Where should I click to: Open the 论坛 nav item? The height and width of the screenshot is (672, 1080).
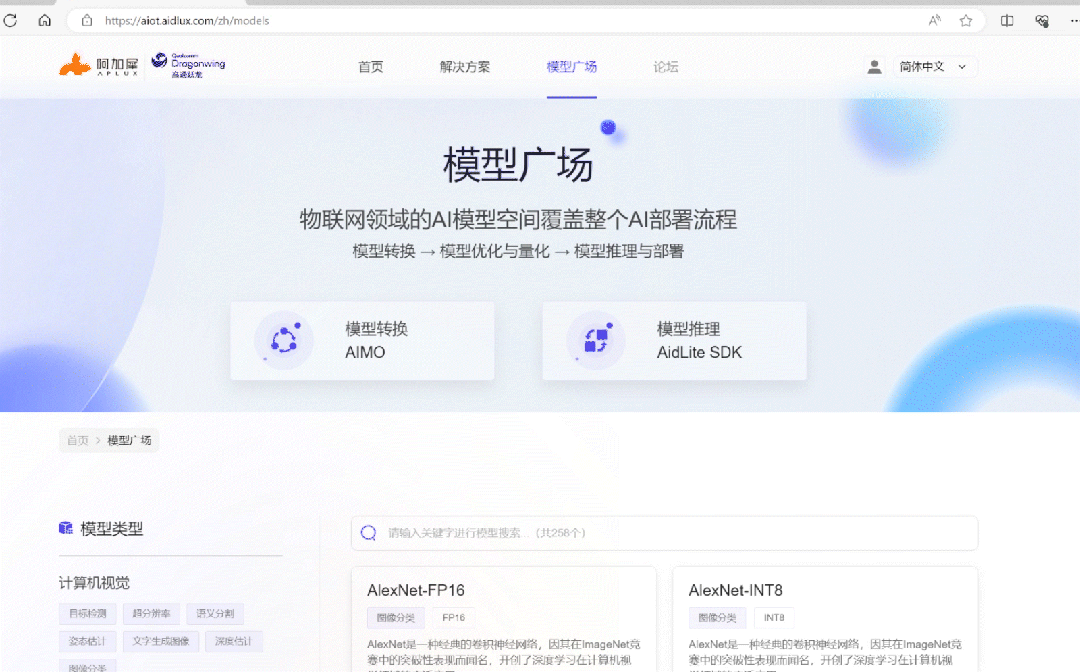click(x=666, y=66)
